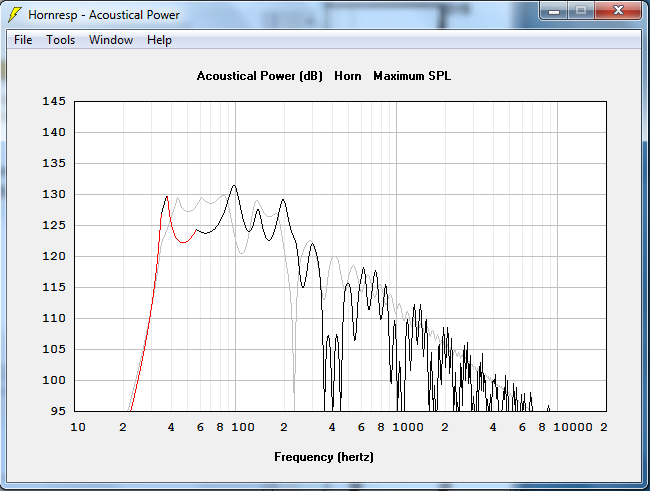This screenshot has height=491, width=650.
Task: Open the Tools menu
Action: click(61, 40)
